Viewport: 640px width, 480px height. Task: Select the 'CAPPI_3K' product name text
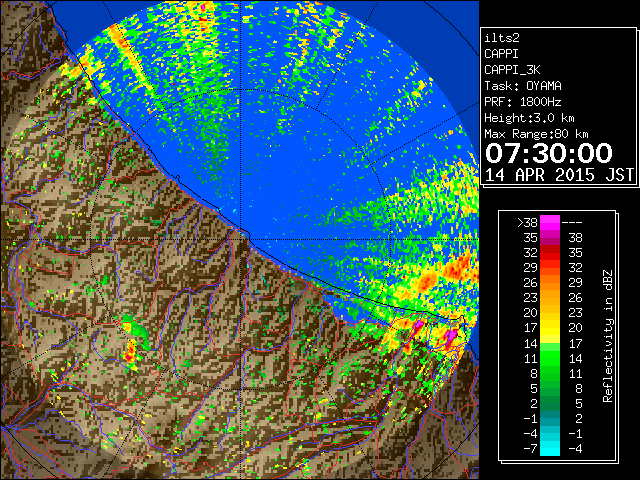[512, 70]
